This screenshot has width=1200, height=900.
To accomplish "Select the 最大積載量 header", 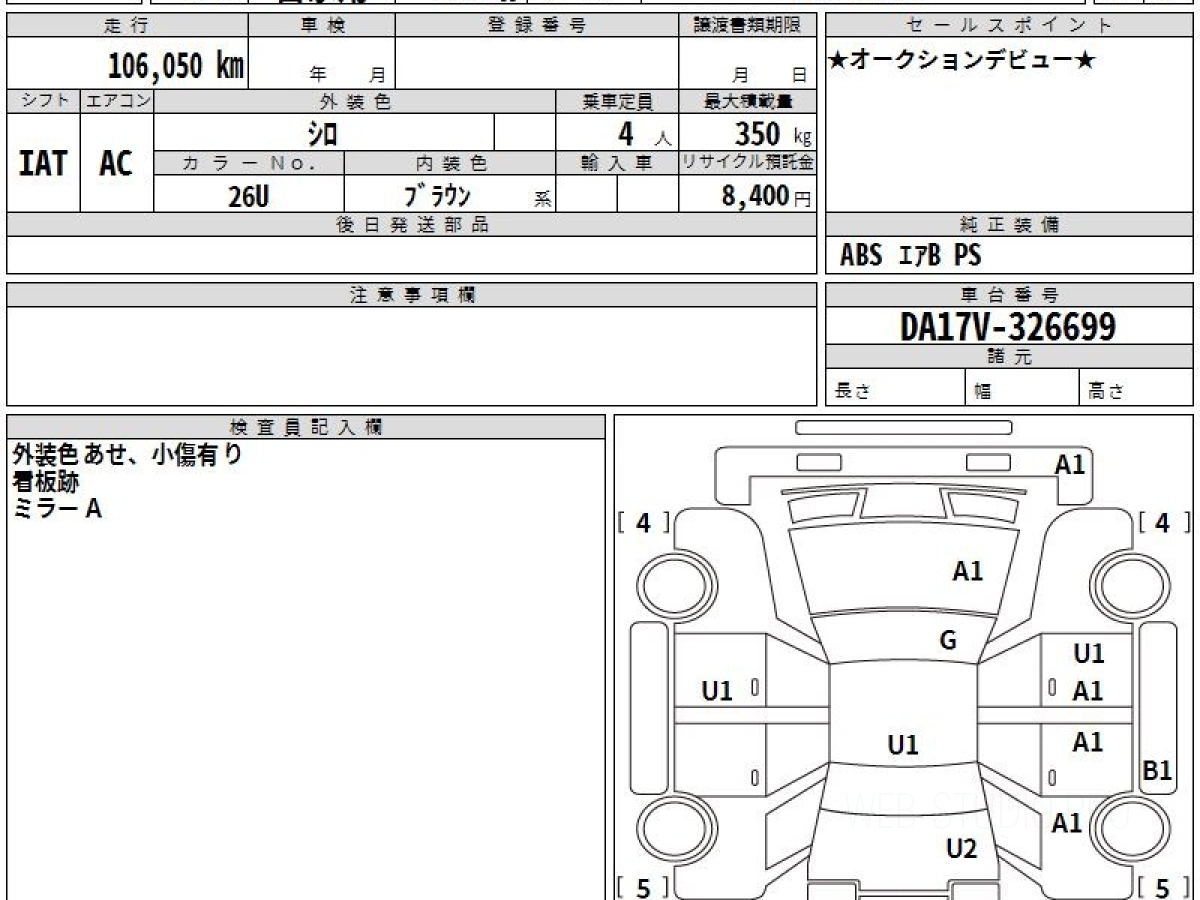I will pos(747,101).
